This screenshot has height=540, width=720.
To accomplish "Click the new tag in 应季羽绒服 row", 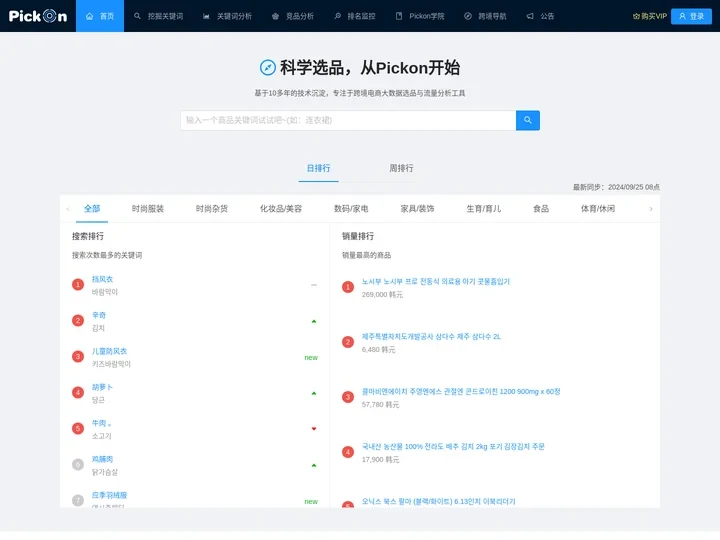I will [311, 501].
